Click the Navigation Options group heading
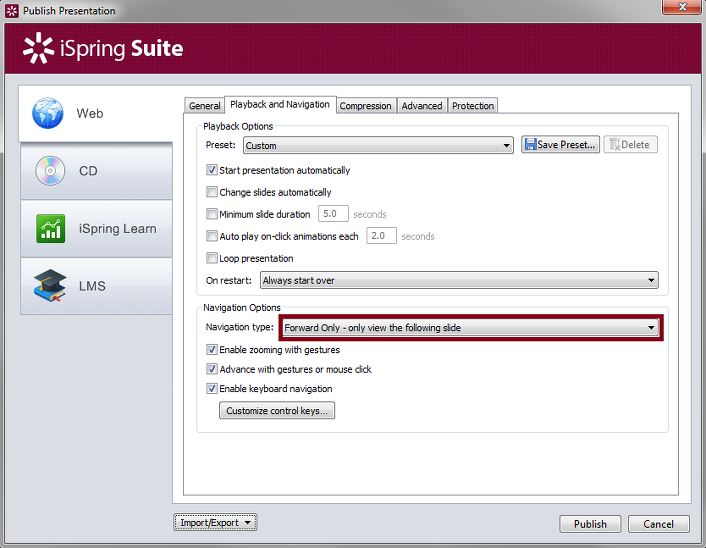 242,308
